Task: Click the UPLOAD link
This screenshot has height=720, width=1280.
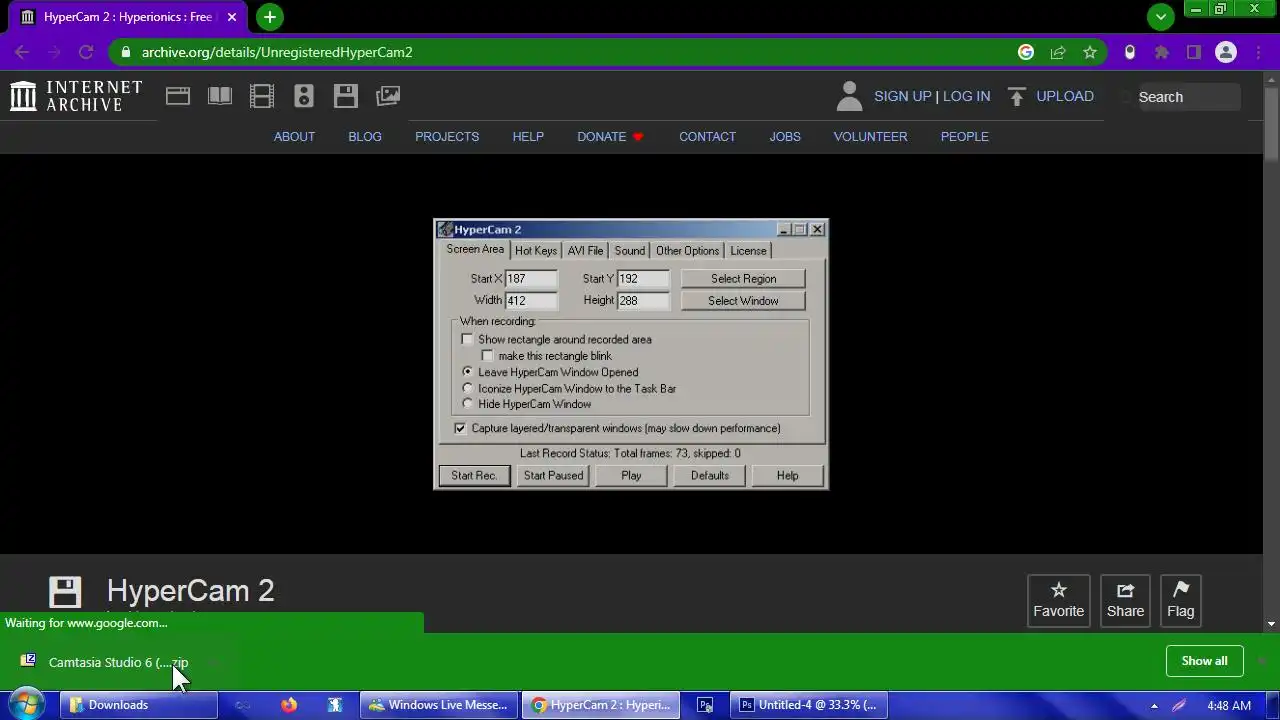Action: 1065,96
